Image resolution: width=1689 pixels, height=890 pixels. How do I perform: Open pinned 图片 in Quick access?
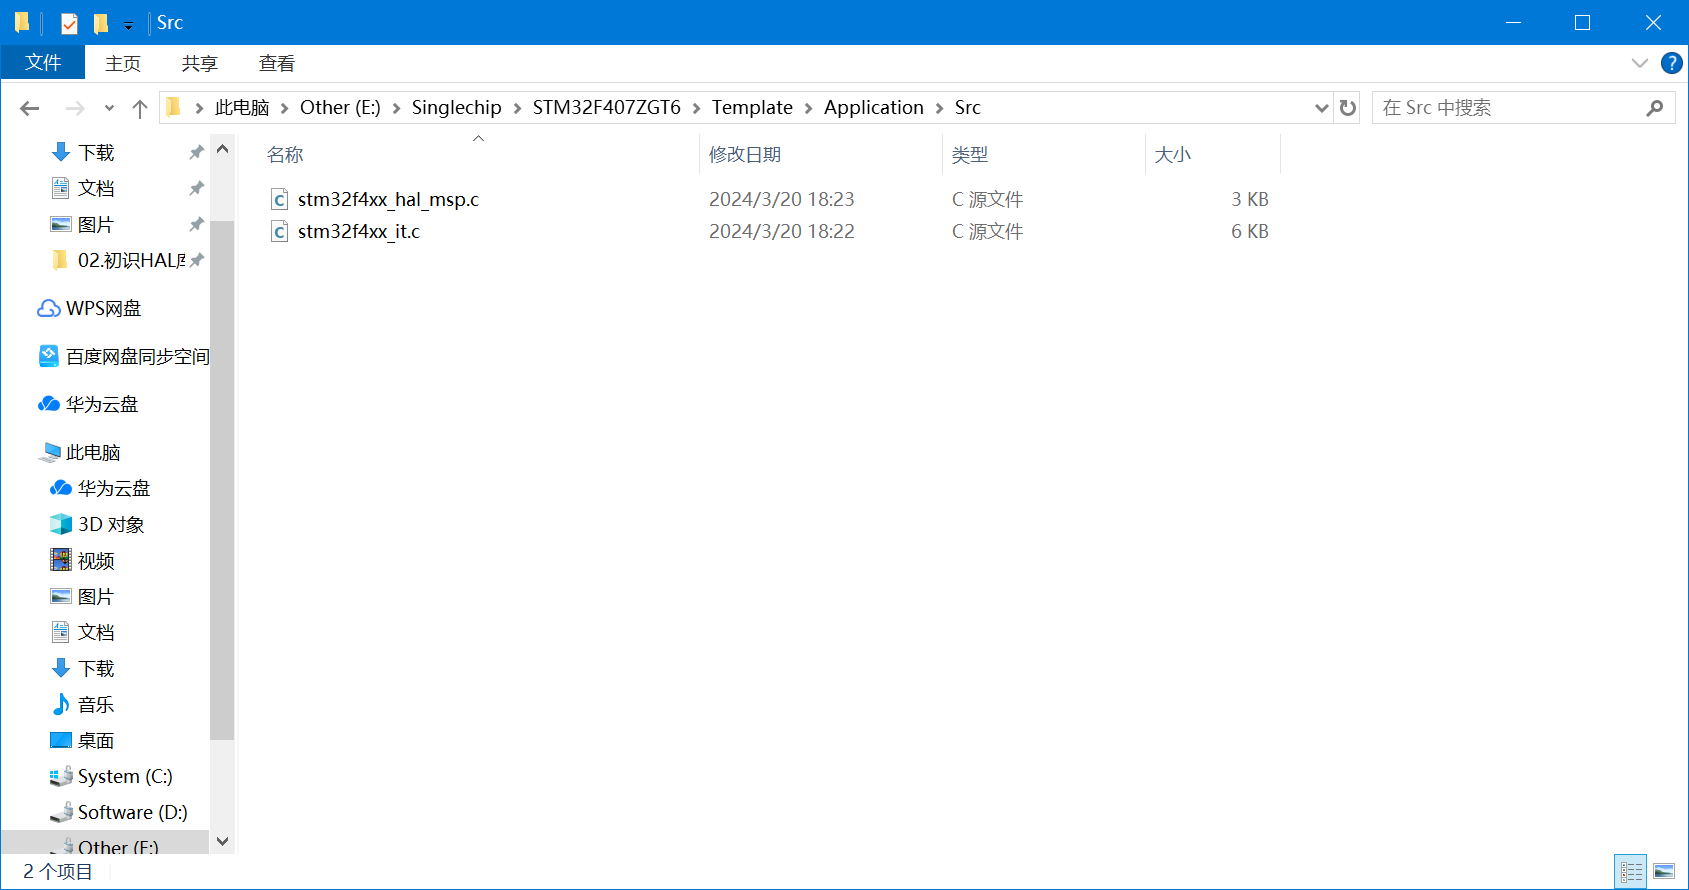(96, 224)
